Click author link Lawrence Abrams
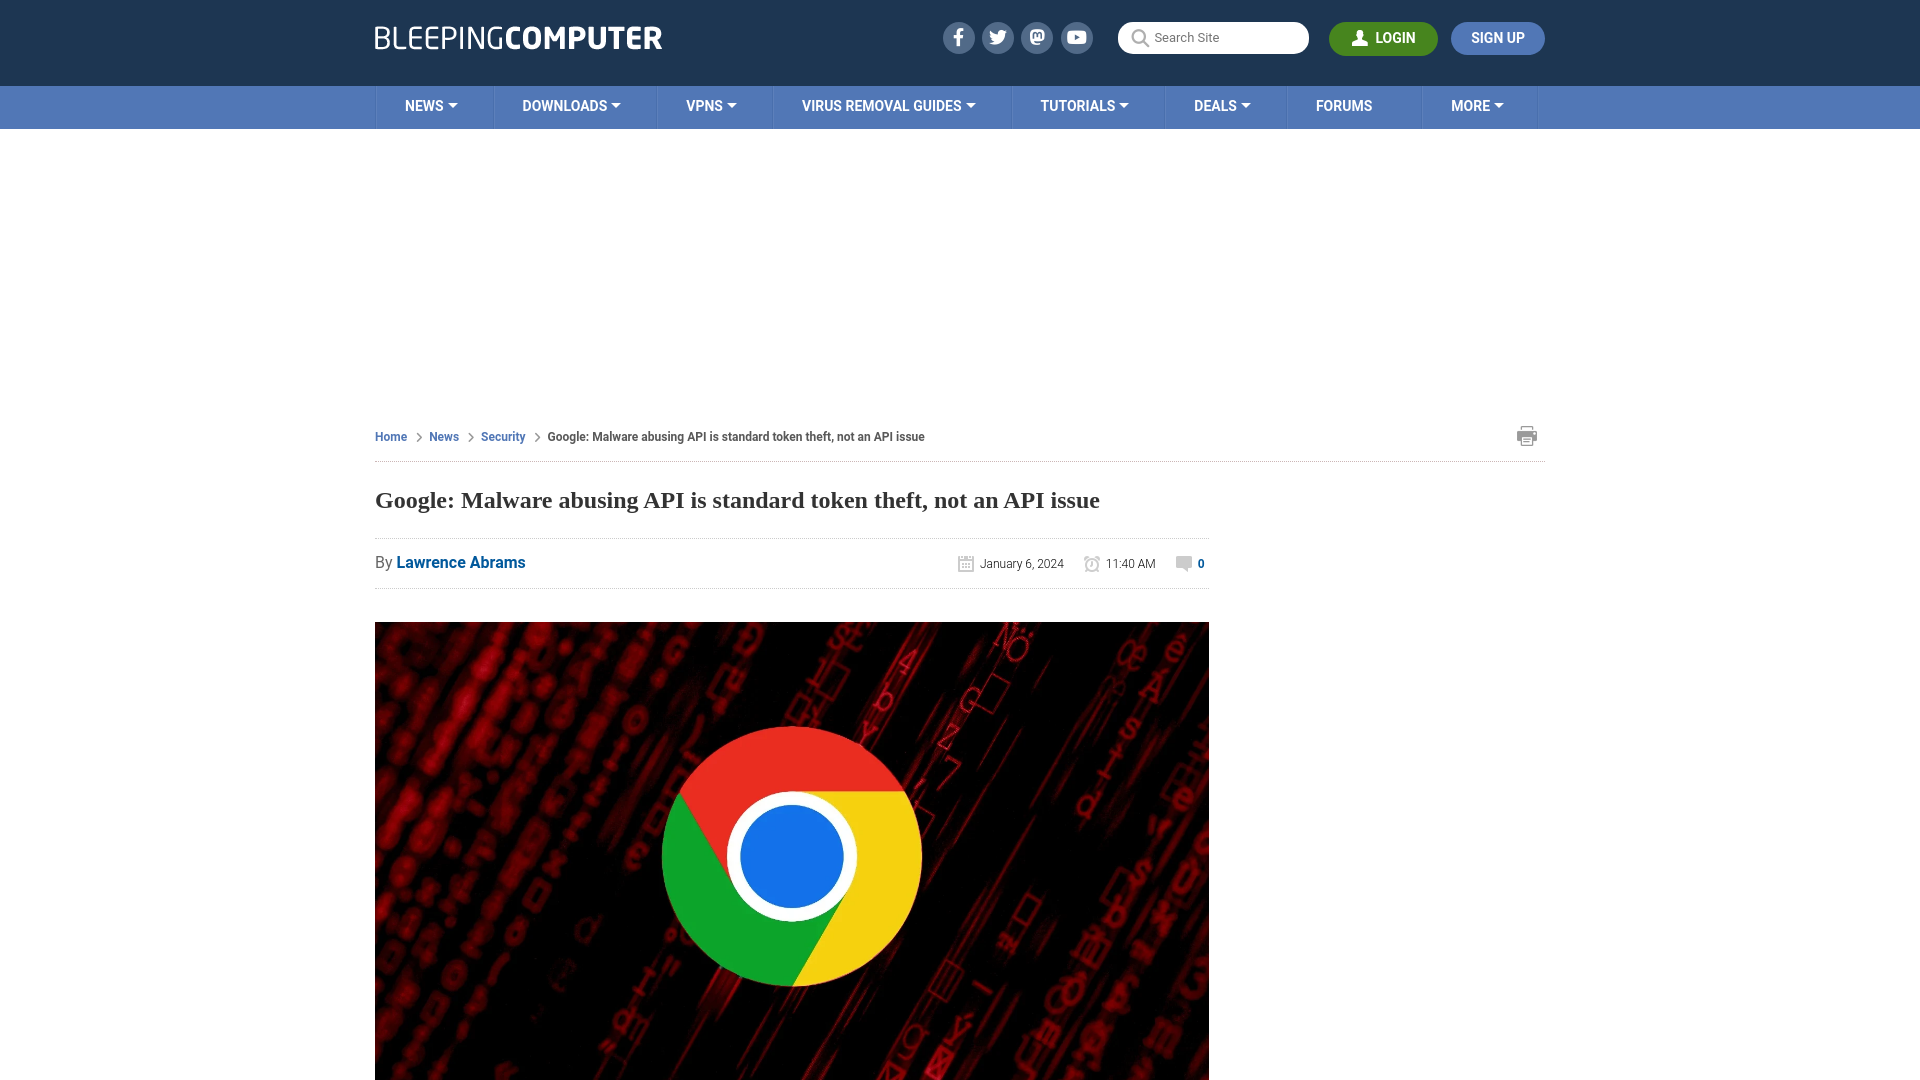Viewport: 1920px width, 1080px height. coord(460,562)
